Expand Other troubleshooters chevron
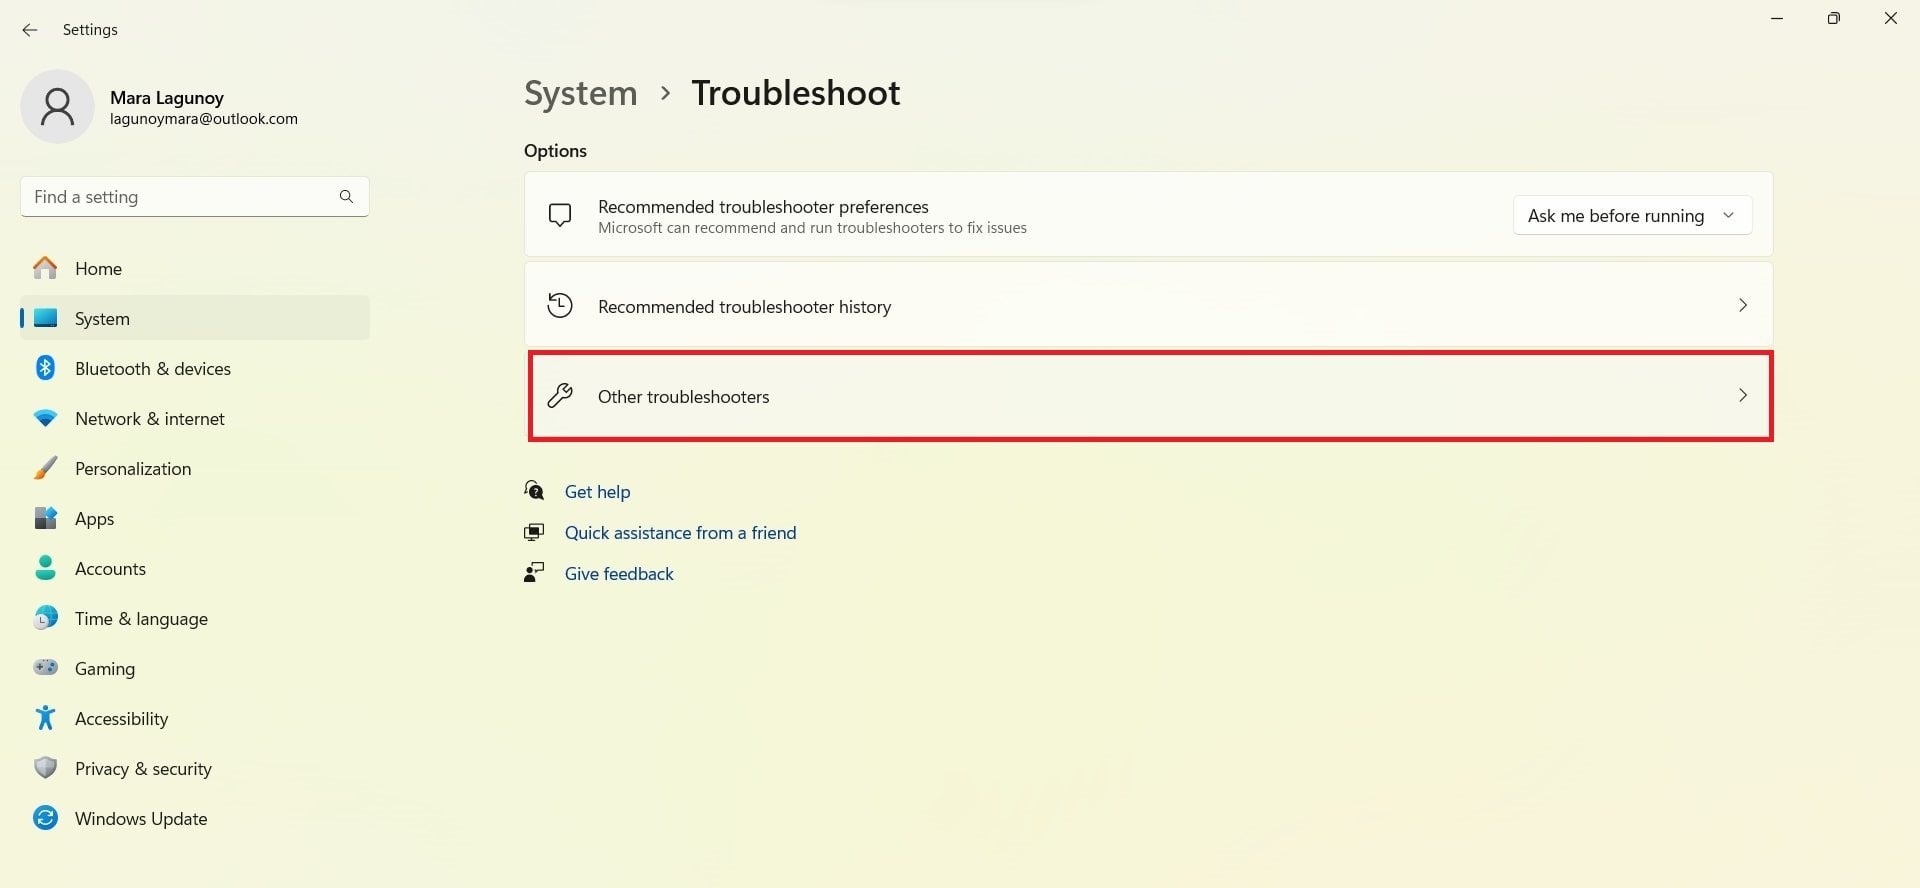1920x888 pixels. (x=1743, y=395)
